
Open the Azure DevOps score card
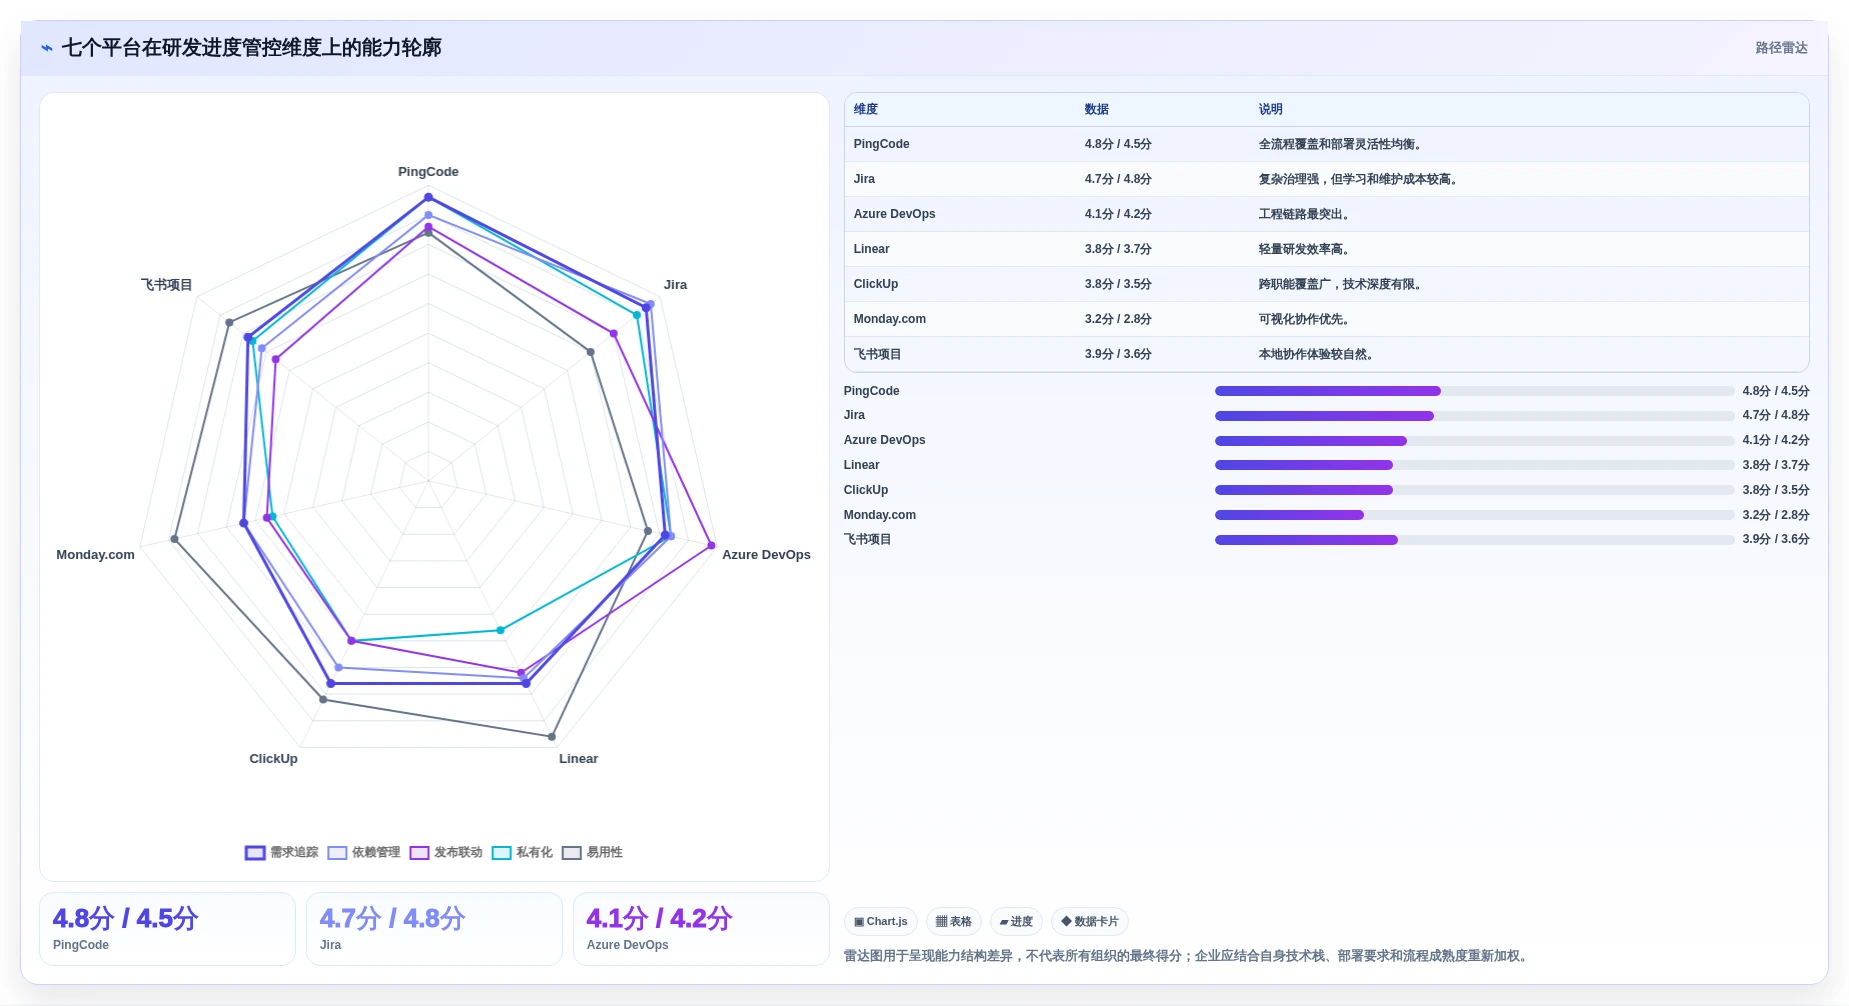click(701, 929)
